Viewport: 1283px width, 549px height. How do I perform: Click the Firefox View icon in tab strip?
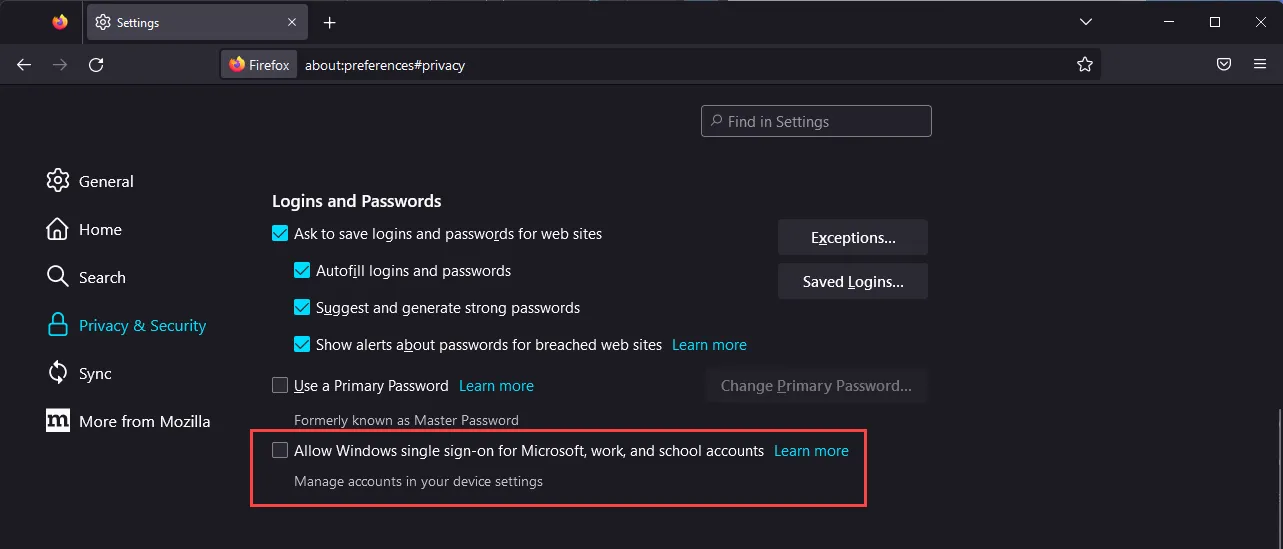tap(60, 22)
